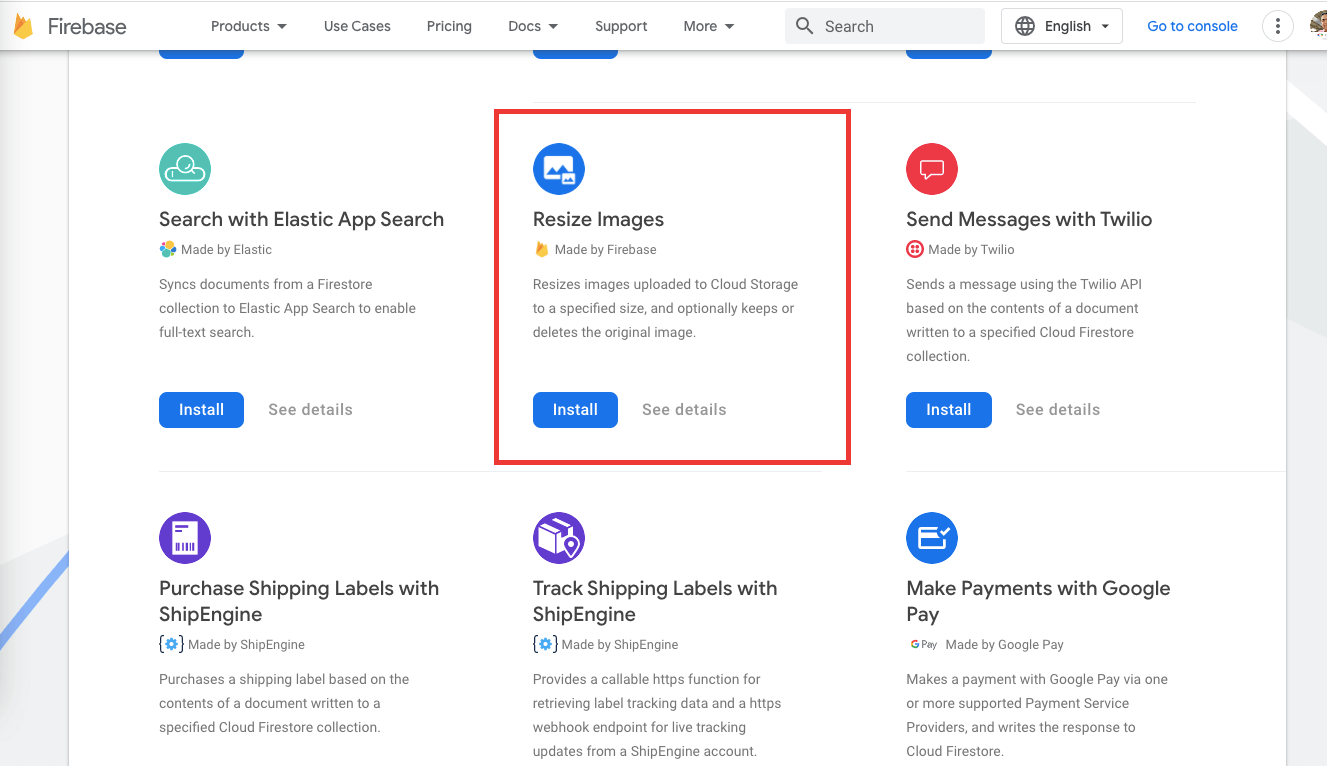1327x766 pixels.
Task: Click the search magnifier icon
Action: 805,26
